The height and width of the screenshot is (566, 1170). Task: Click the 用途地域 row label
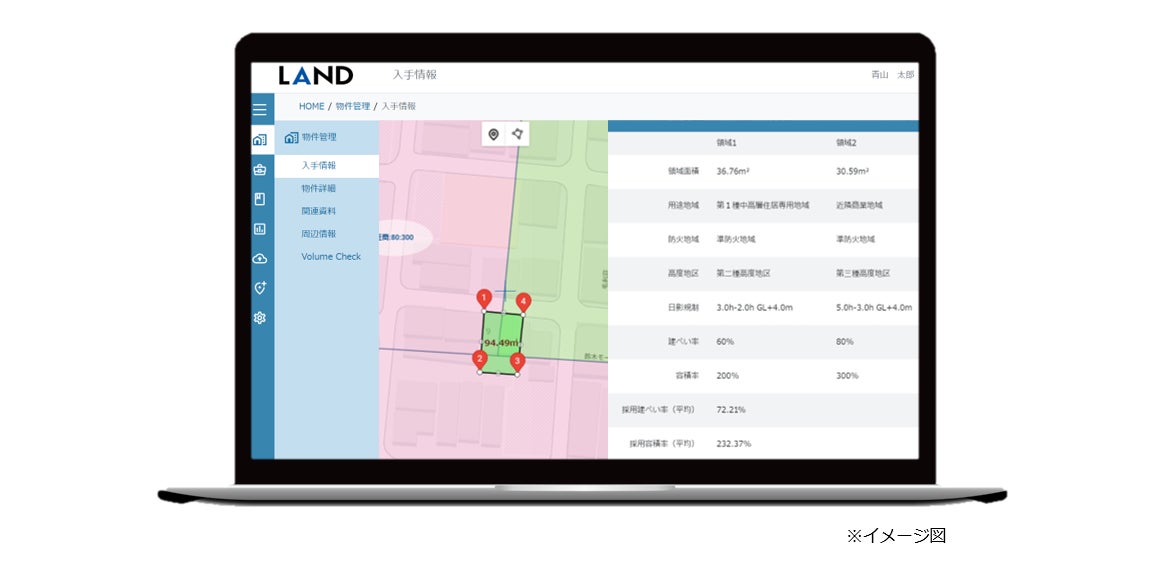pyautogui.click(x=683, y=205)
